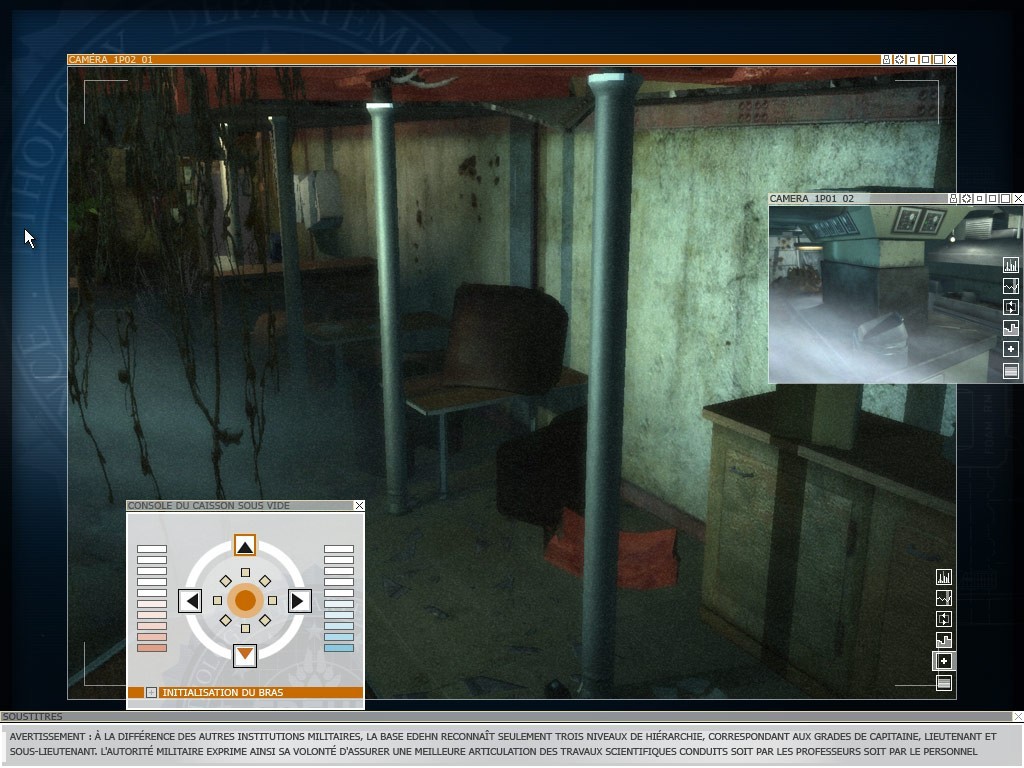The width and height of the screenshot is (1024, 768).
Task: Click the top square indicator around the center button
Action: [245, 573]
